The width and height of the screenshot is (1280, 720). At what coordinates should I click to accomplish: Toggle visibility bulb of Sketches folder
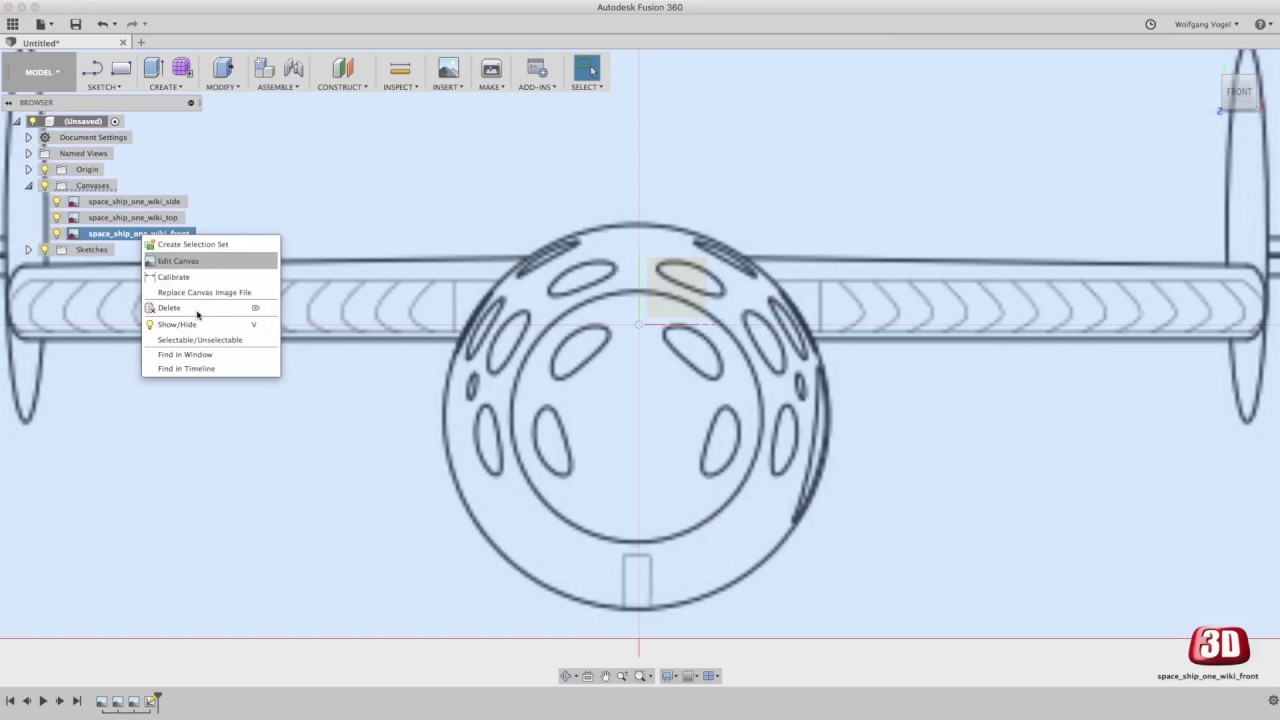(x=45, y=250)
